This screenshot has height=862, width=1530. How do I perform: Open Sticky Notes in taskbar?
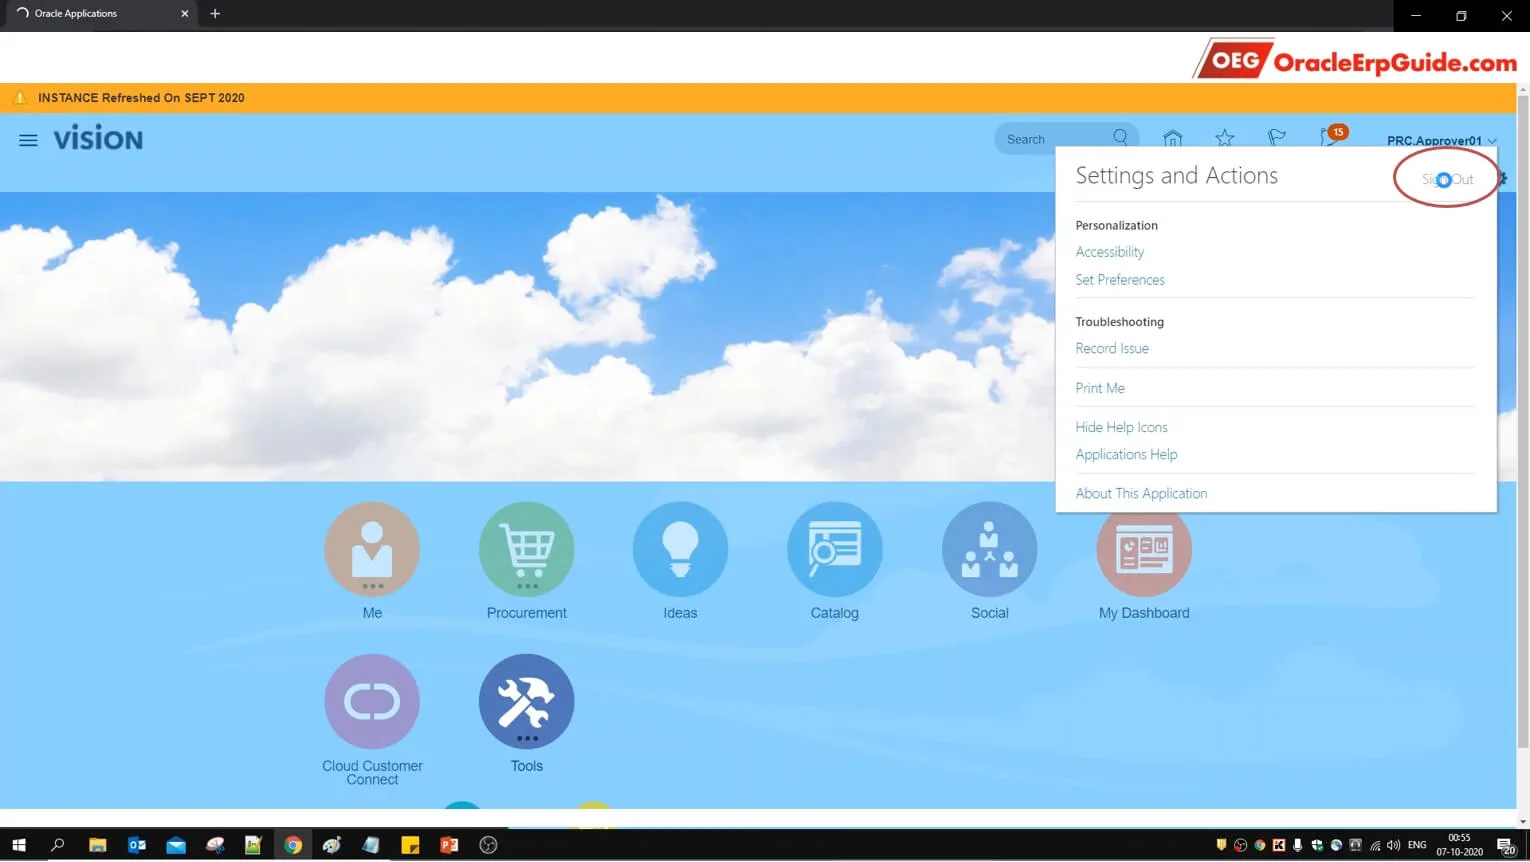pos(410,845)
